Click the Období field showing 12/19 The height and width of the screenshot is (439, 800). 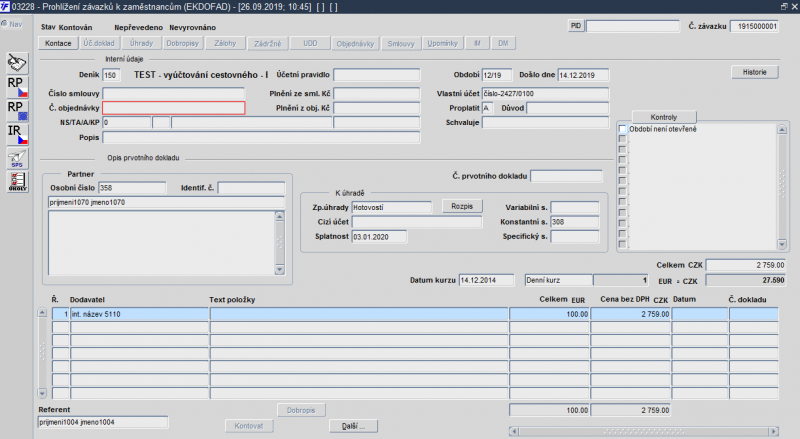click(x=496, y=75)
